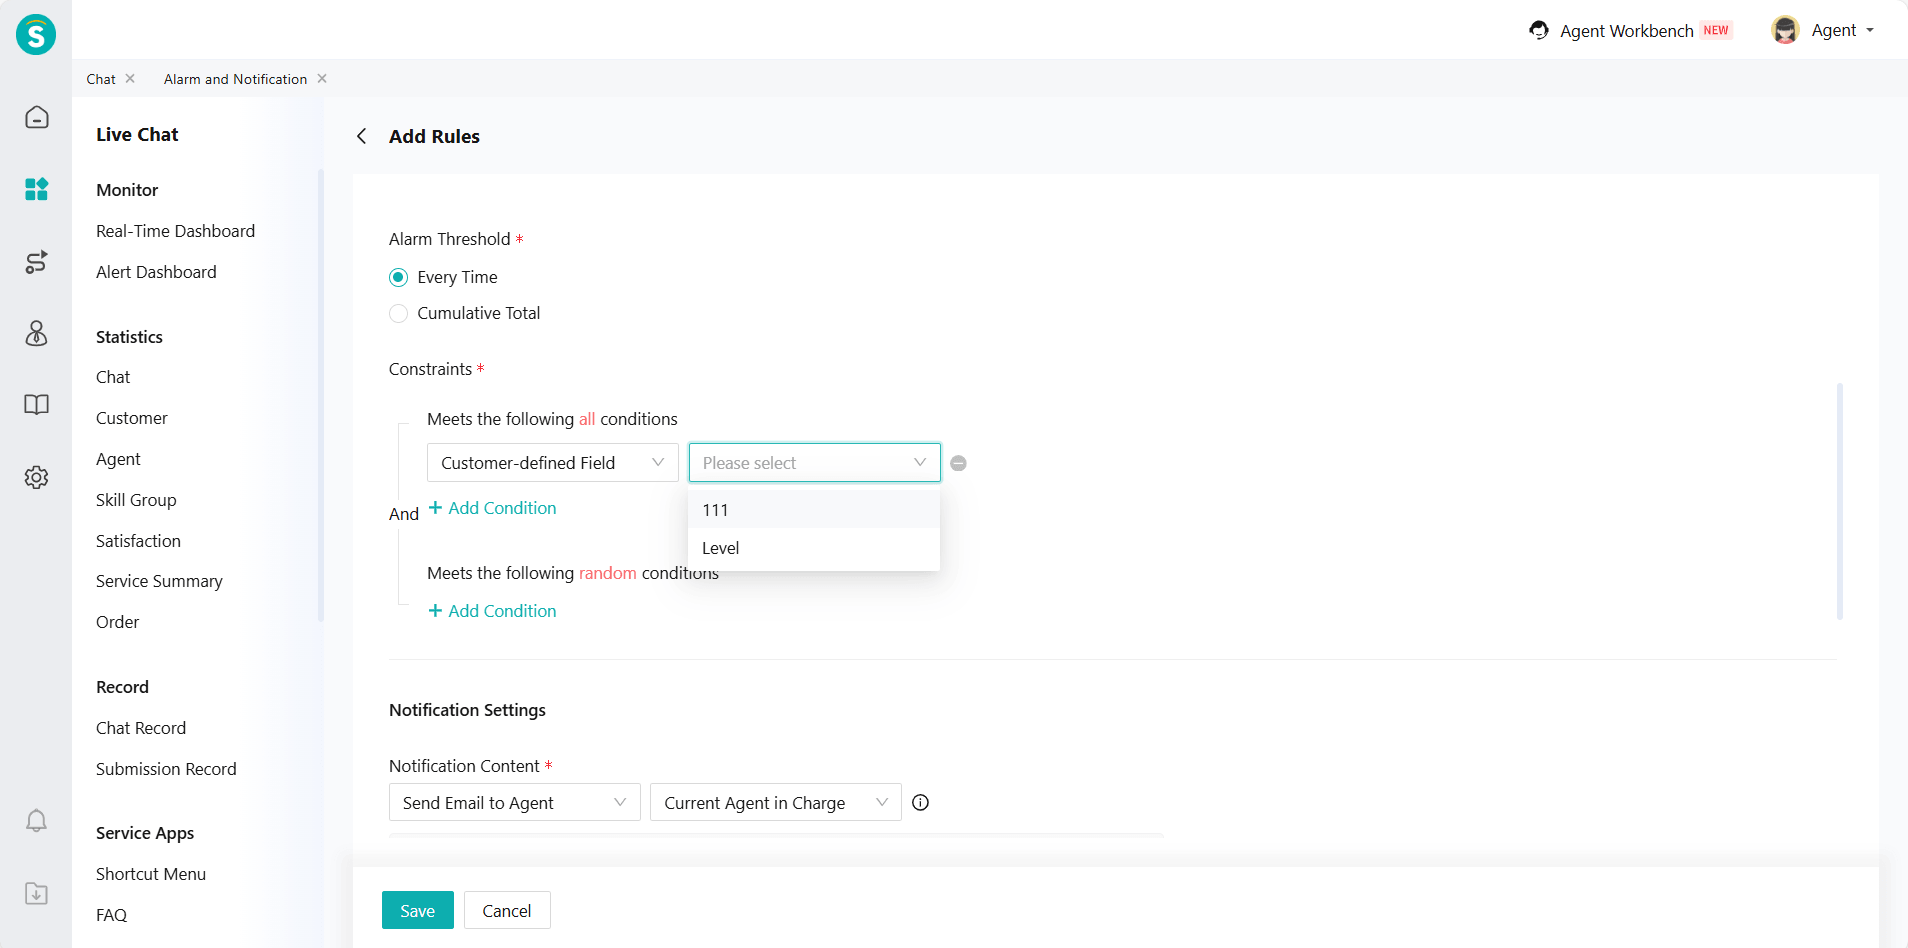Expand the Send Email to Agent dropdown
The image size is (1908, 948).
(x=514, y=803)
